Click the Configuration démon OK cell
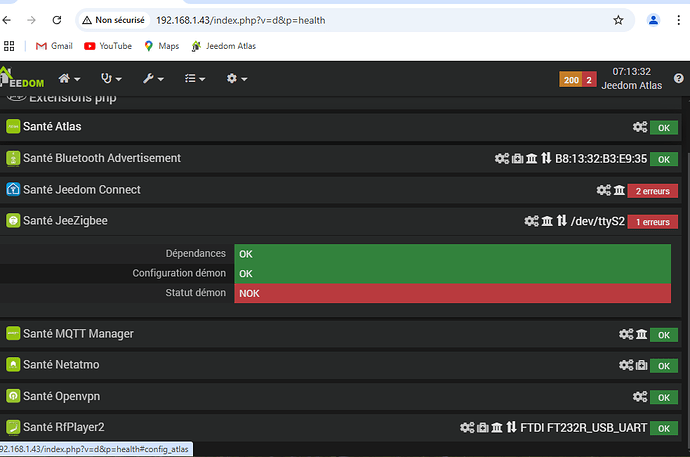Screen dimensions: 690x457 (452, 274)
